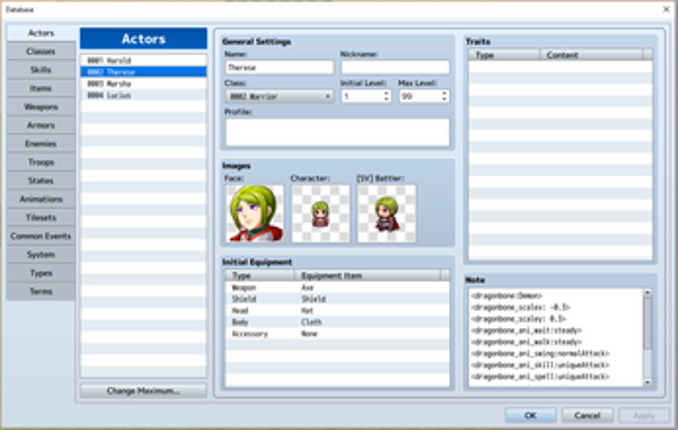Open the Animations tab

coord(41,199)
